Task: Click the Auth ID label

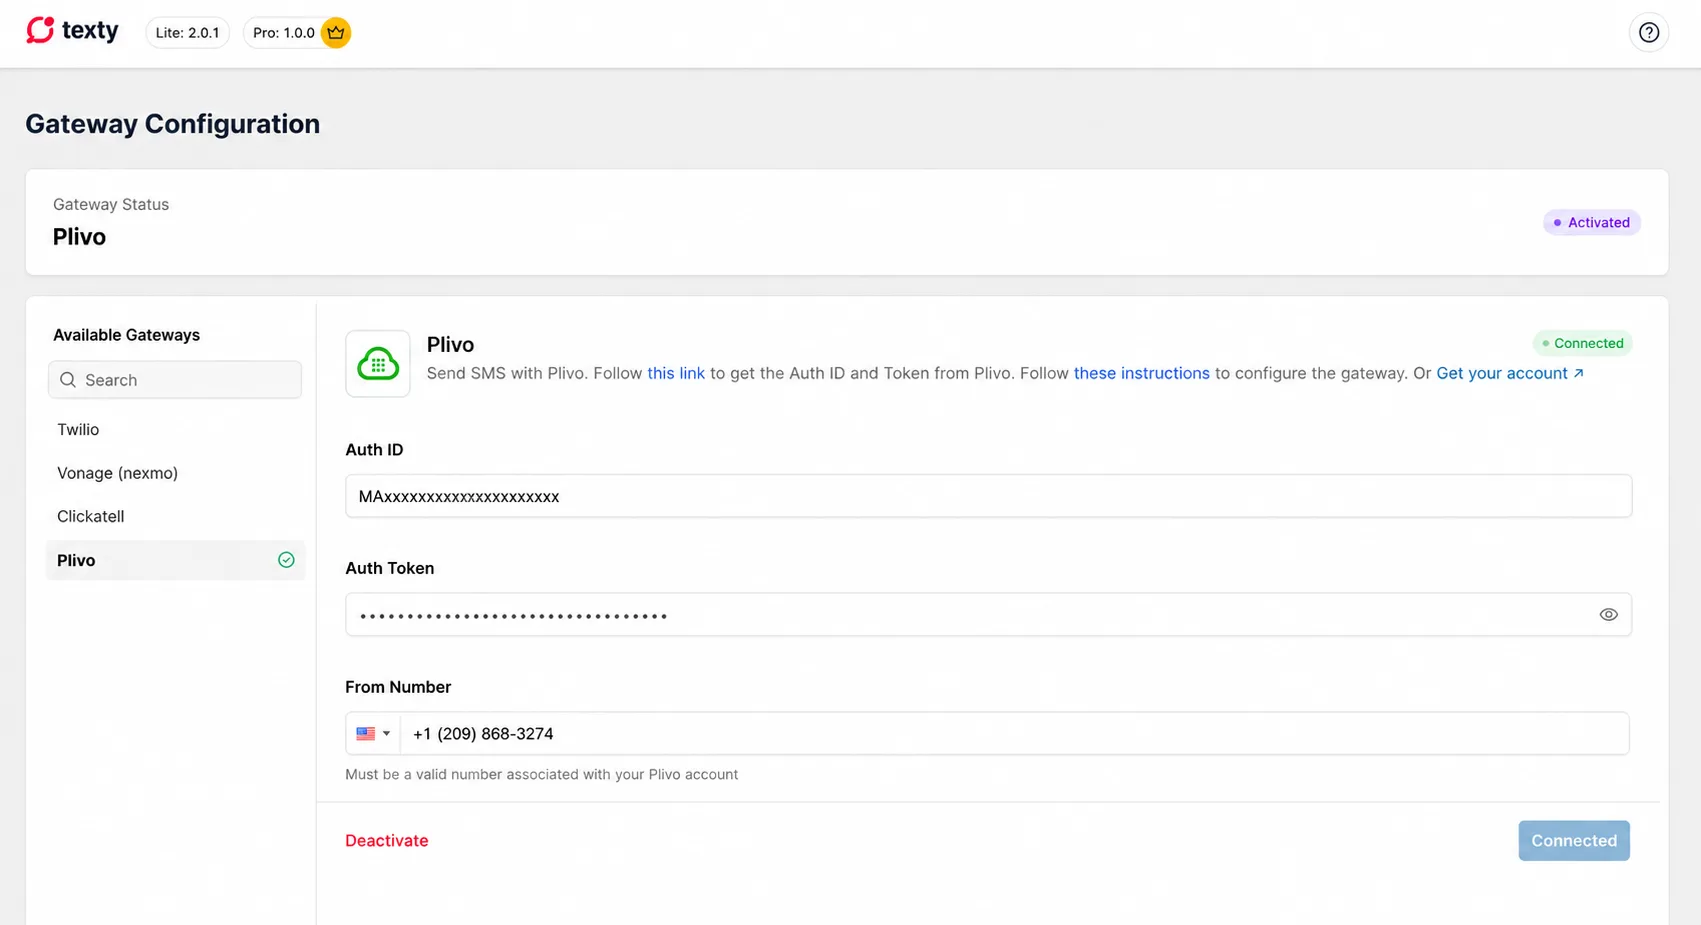Action: pos(374,450)
